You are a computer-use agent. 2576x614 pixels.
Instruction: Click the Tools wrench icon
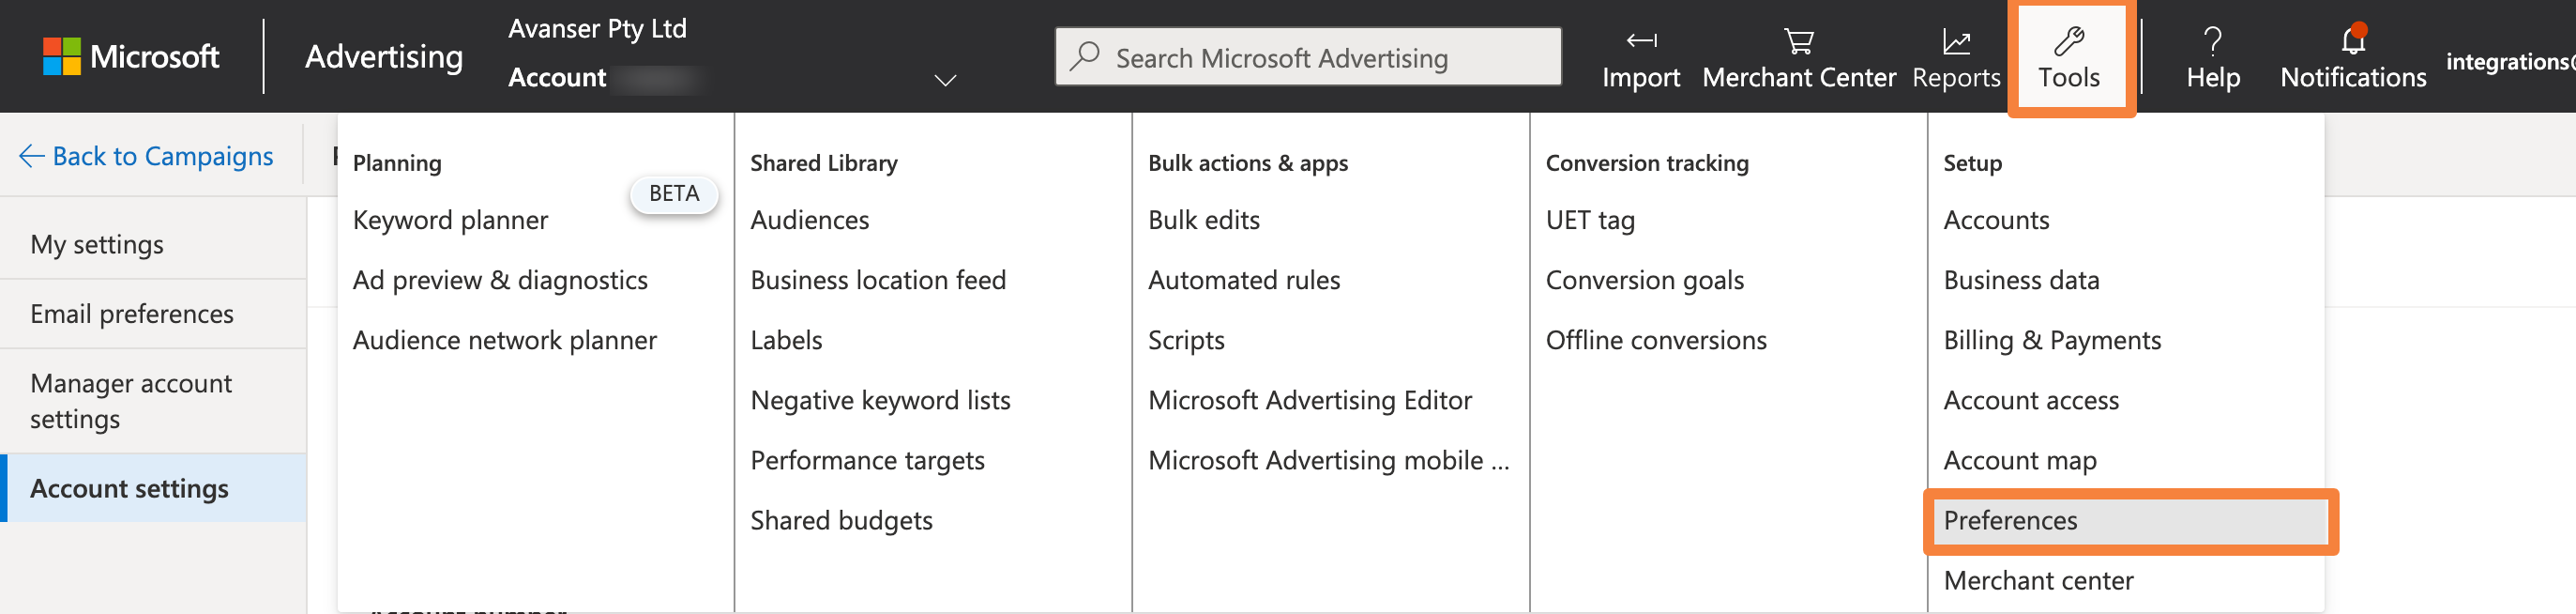click(x=2068, y=41)
